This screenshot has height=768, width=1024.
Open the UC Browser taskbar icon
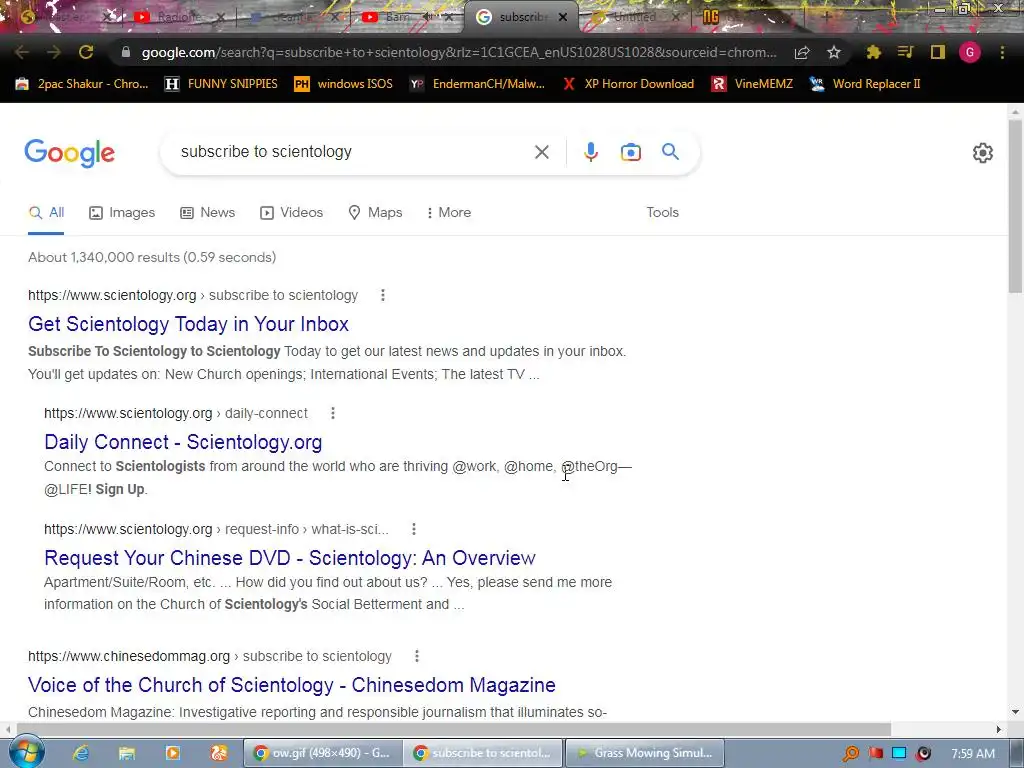[219, 753]
